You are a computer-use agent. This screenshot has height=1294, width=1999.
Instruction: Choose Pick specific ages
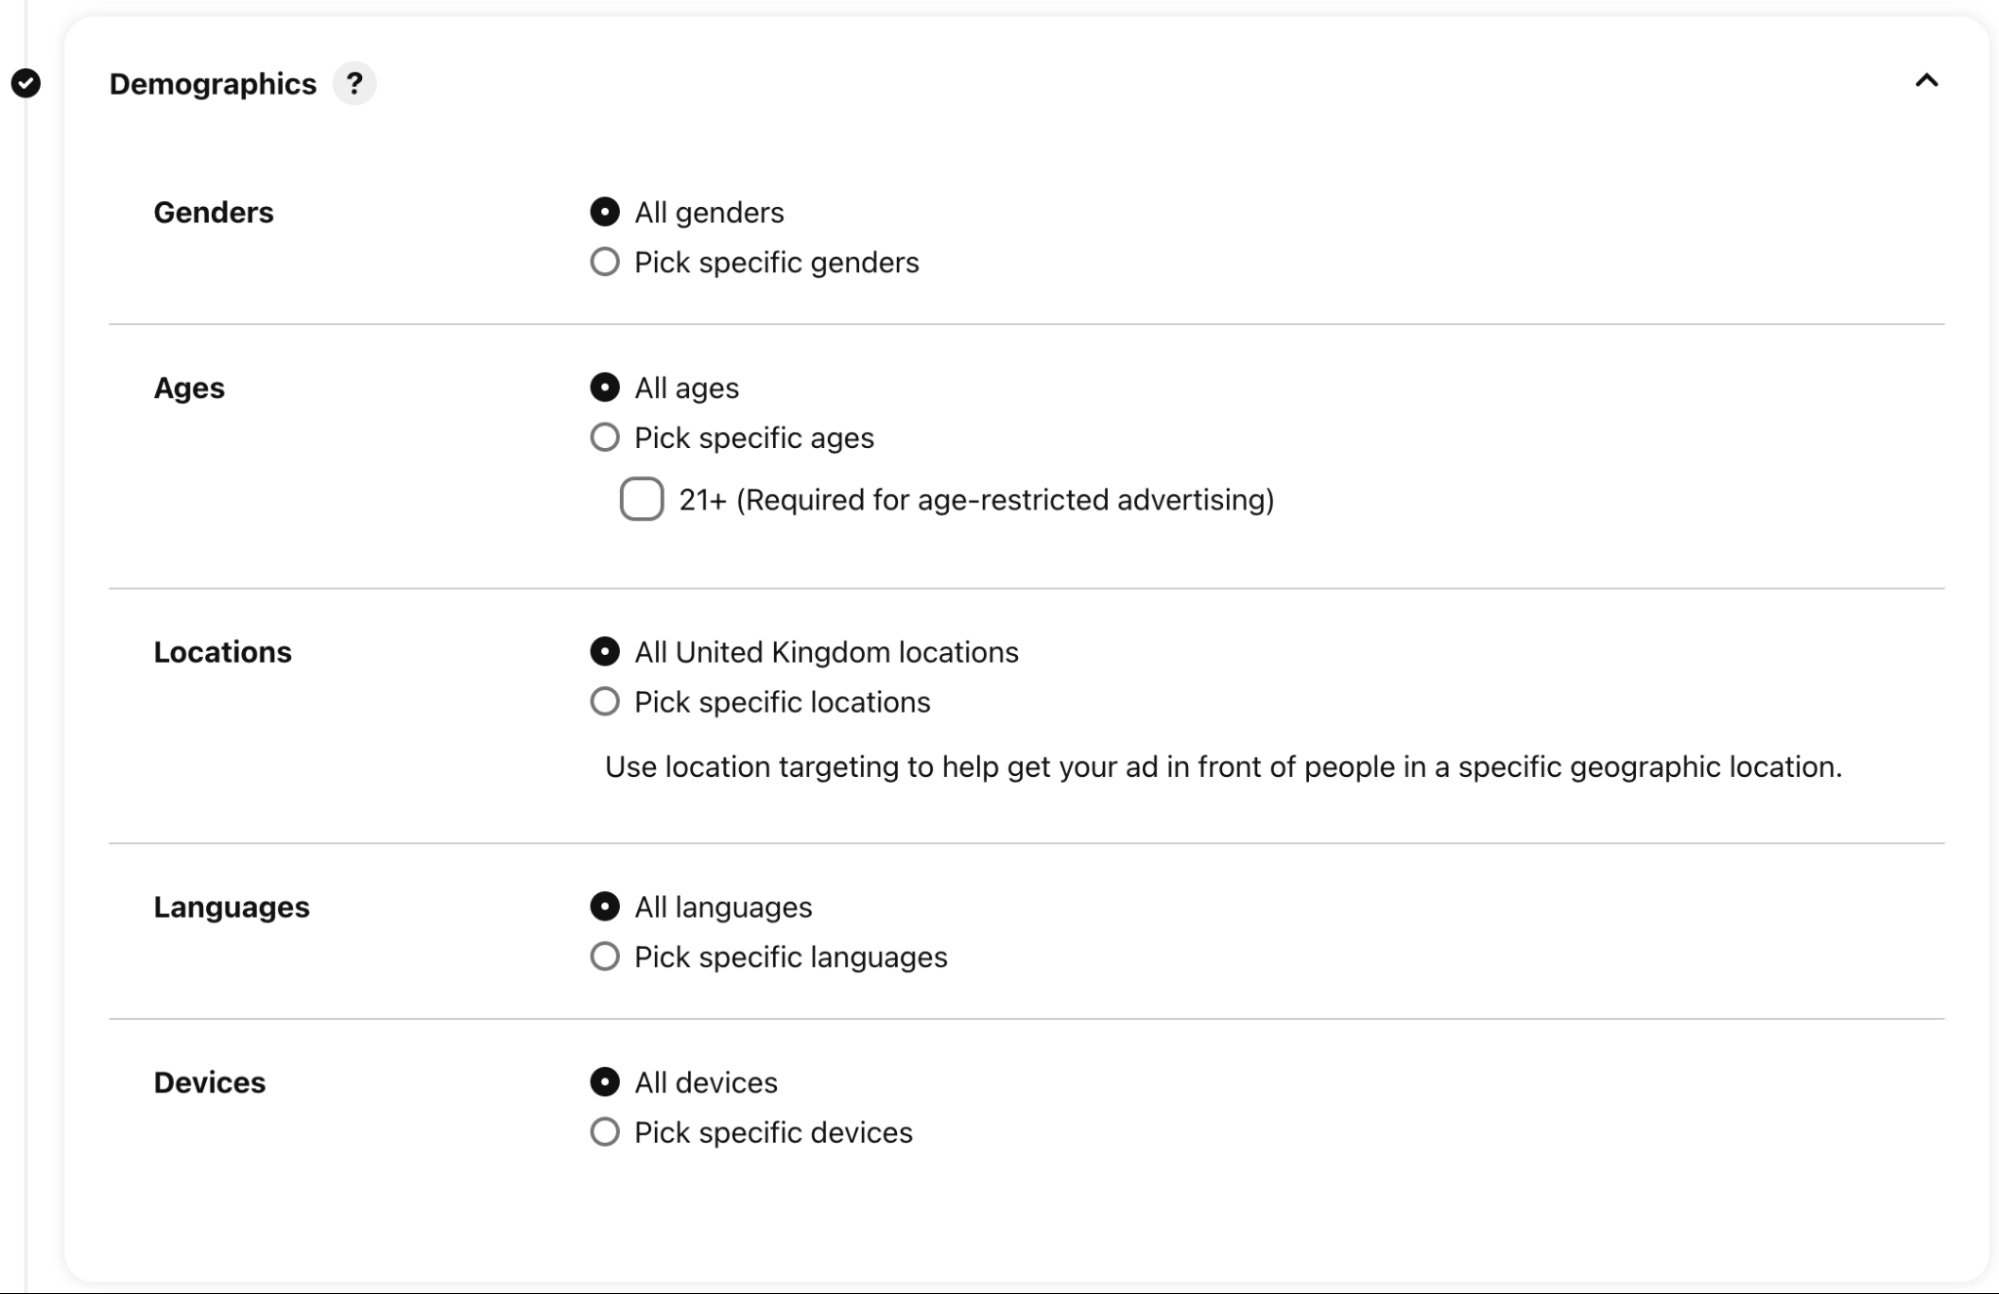point(605,437)
